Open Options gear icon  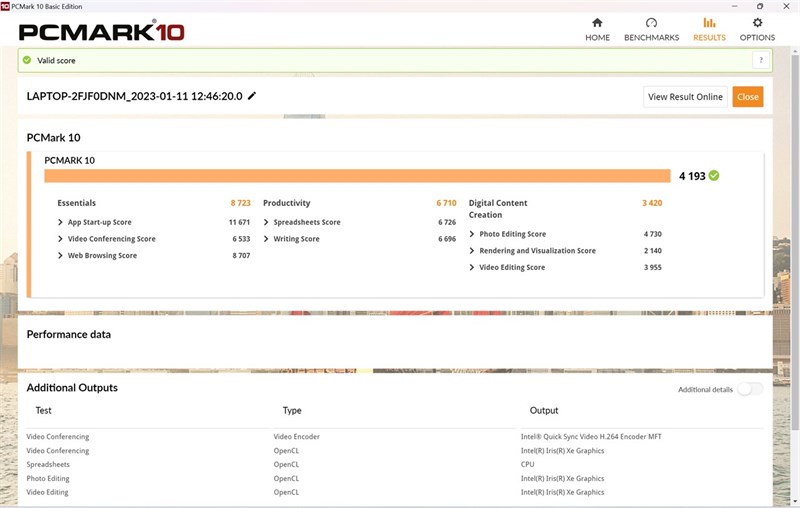(x=757, y=22)
